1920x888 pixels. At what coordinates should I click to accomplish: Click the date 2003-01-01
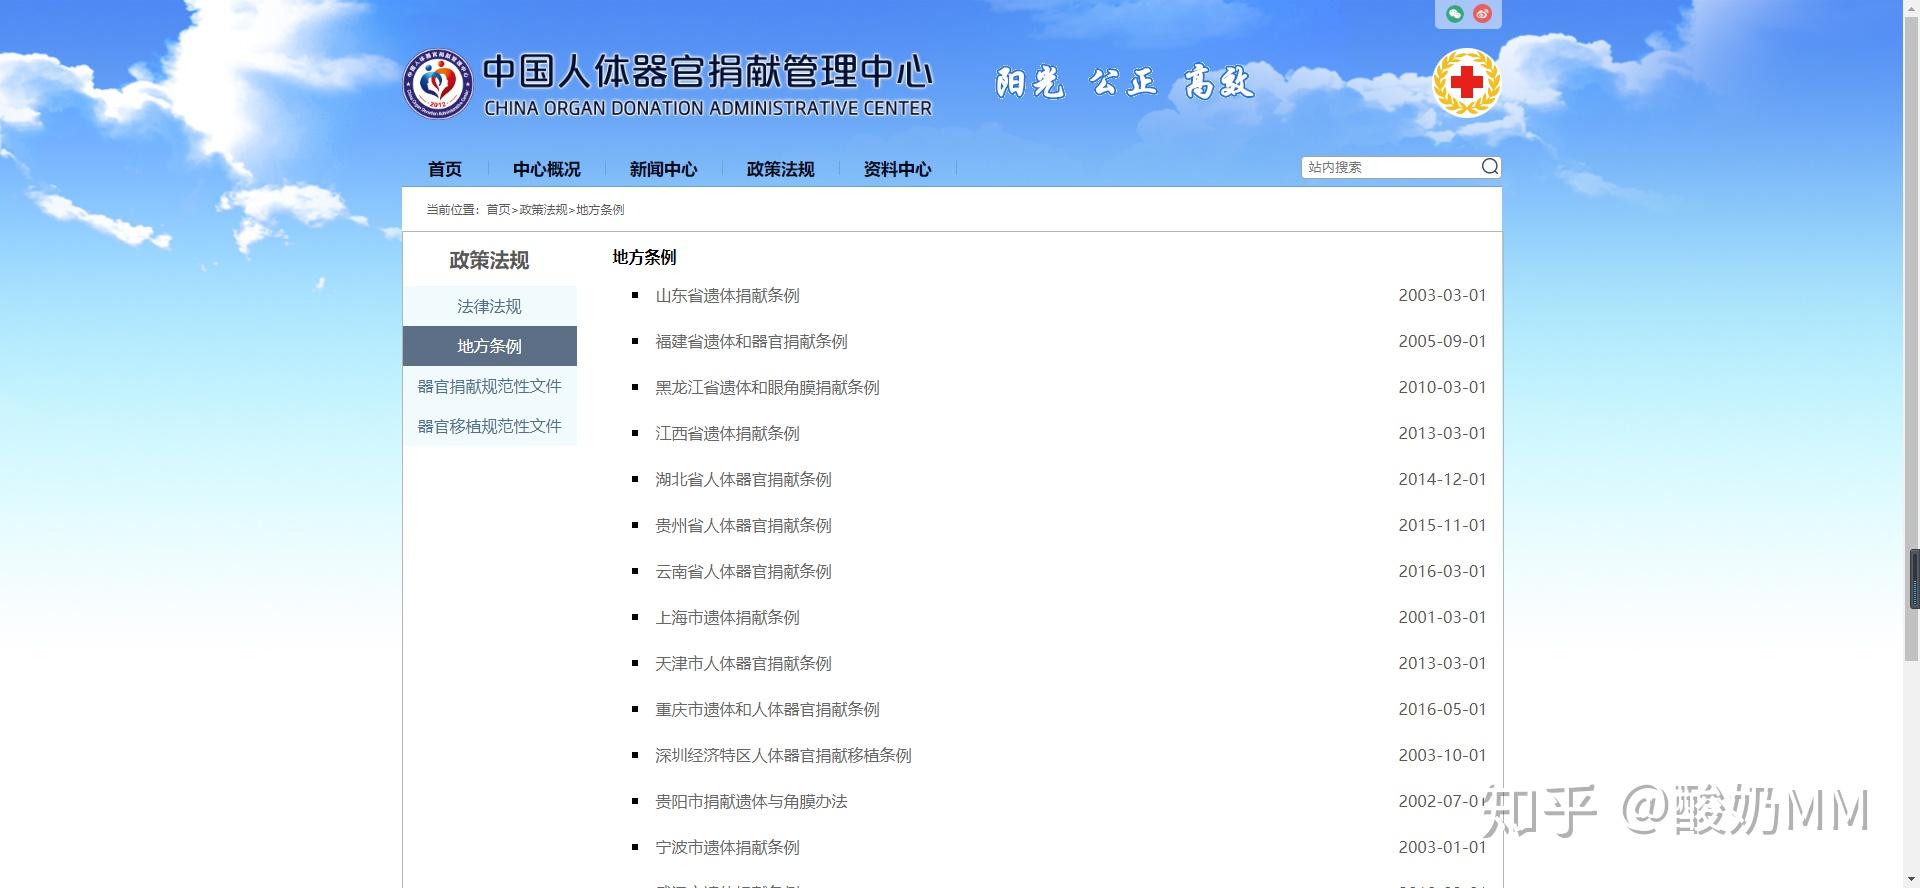pyautogui.click(x=1442, y=848)
